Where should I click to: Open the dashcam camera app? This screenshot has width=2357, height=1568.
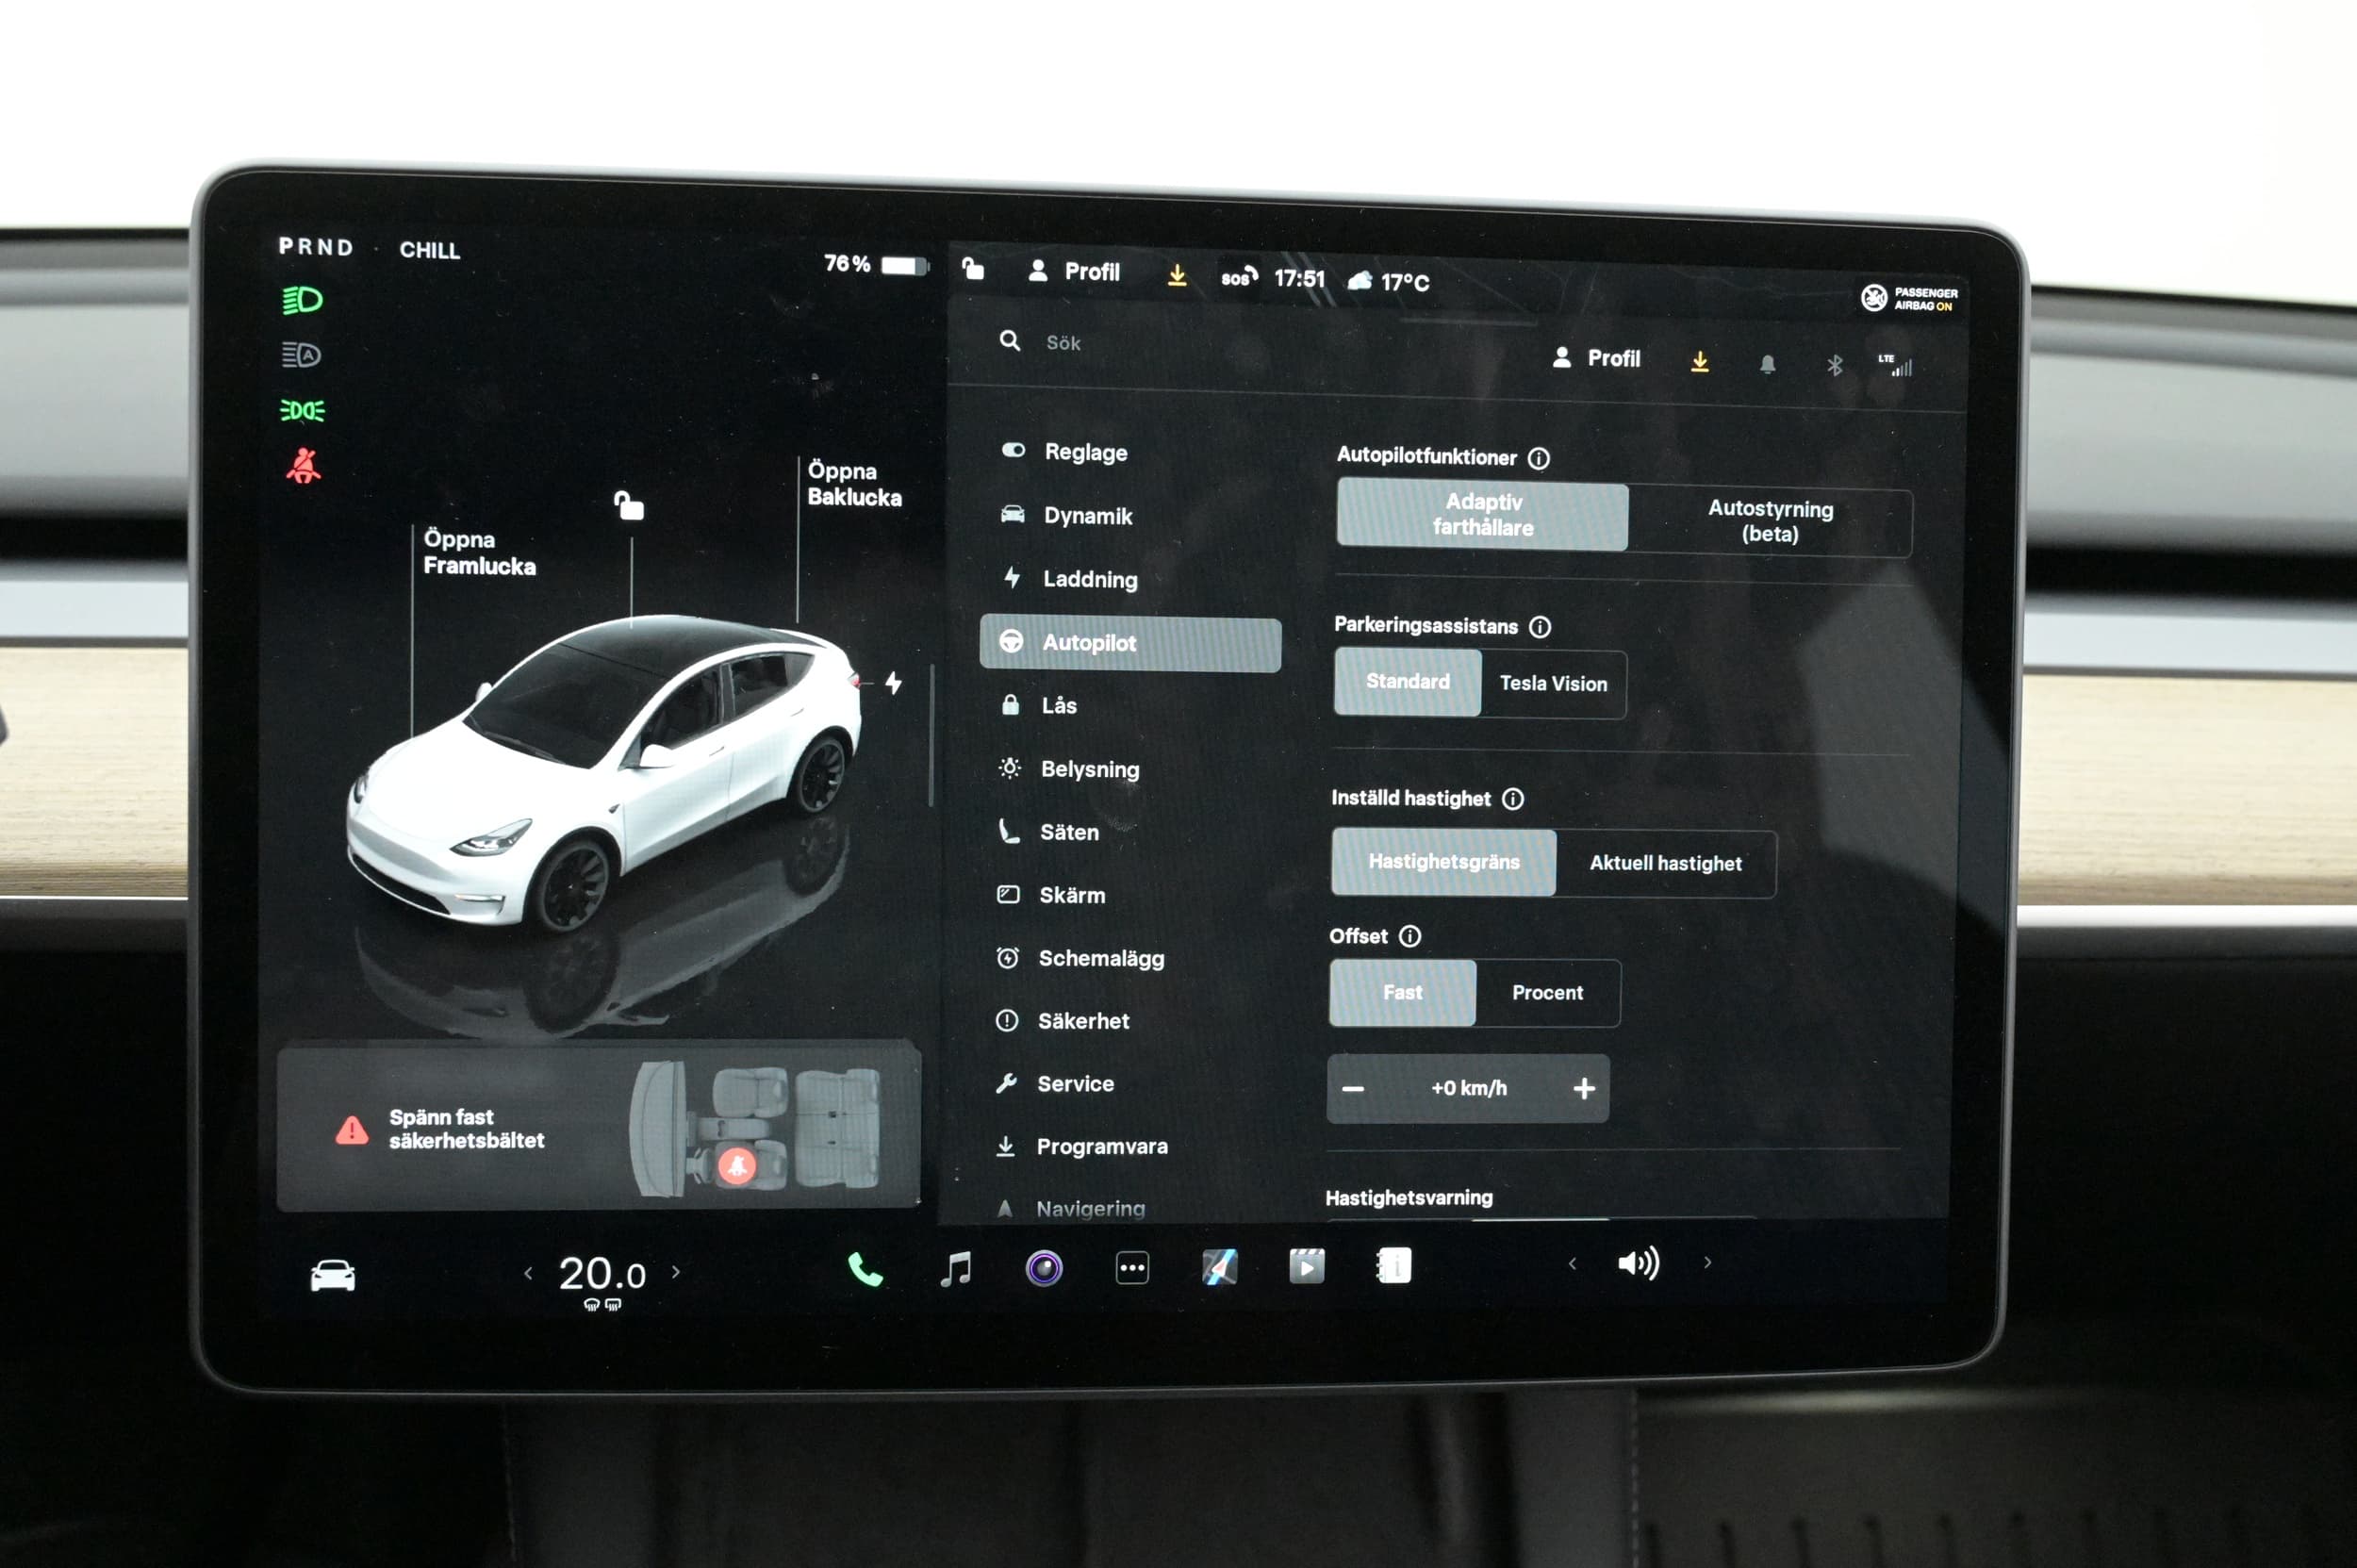pyautogui.click(x=1044, y=1269)
